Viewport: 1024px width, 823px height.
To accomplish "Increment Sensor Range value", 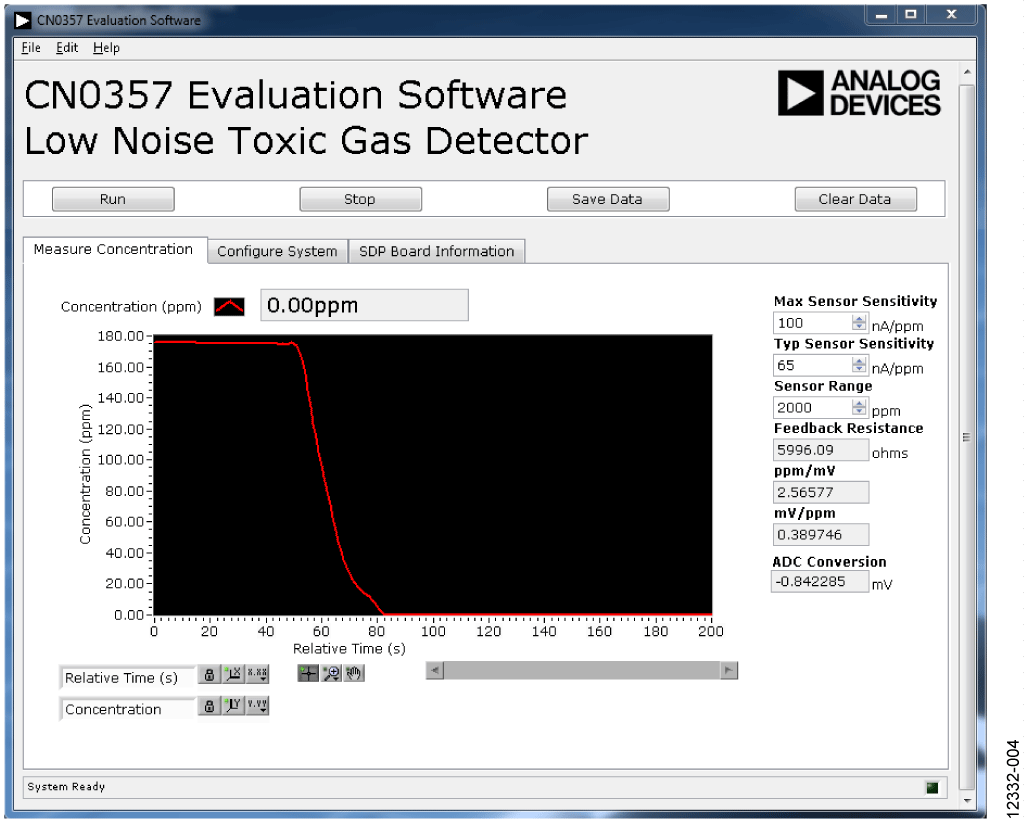I will coord(859,404).
